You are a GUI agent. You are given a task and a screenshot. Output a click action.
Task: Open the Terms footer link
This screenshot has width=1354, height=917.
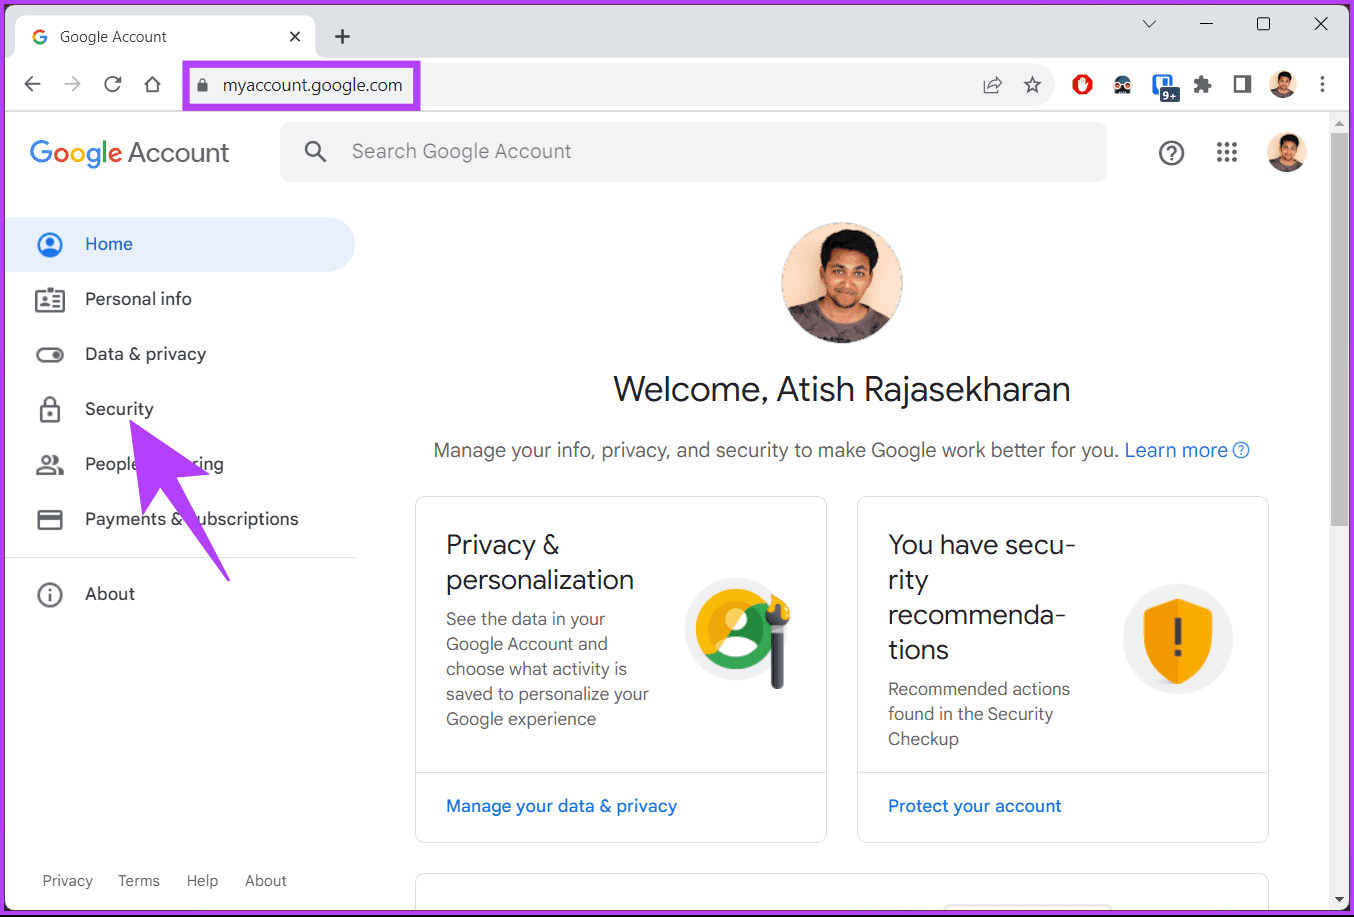[139, 881]
